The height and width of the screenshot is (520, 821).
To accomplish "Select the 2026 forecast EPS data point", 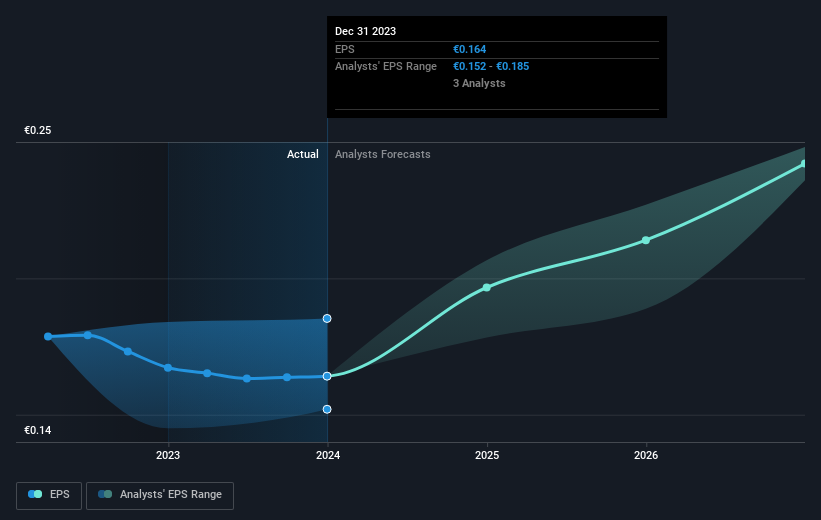I will [646, 240].
